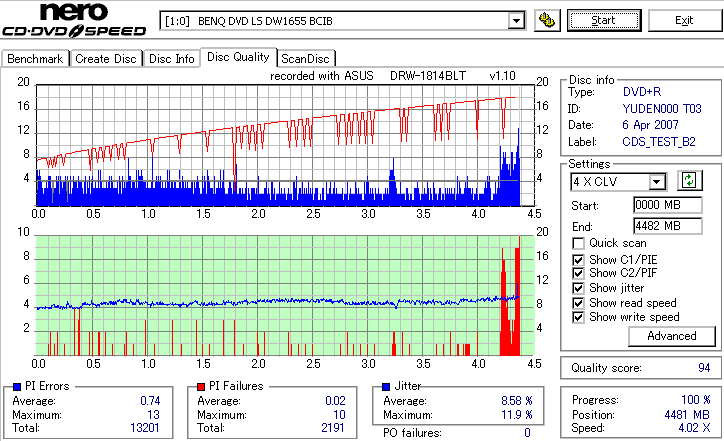Open the Create Disc tab
Screen dimensions: 724x441
coord(106,59)
